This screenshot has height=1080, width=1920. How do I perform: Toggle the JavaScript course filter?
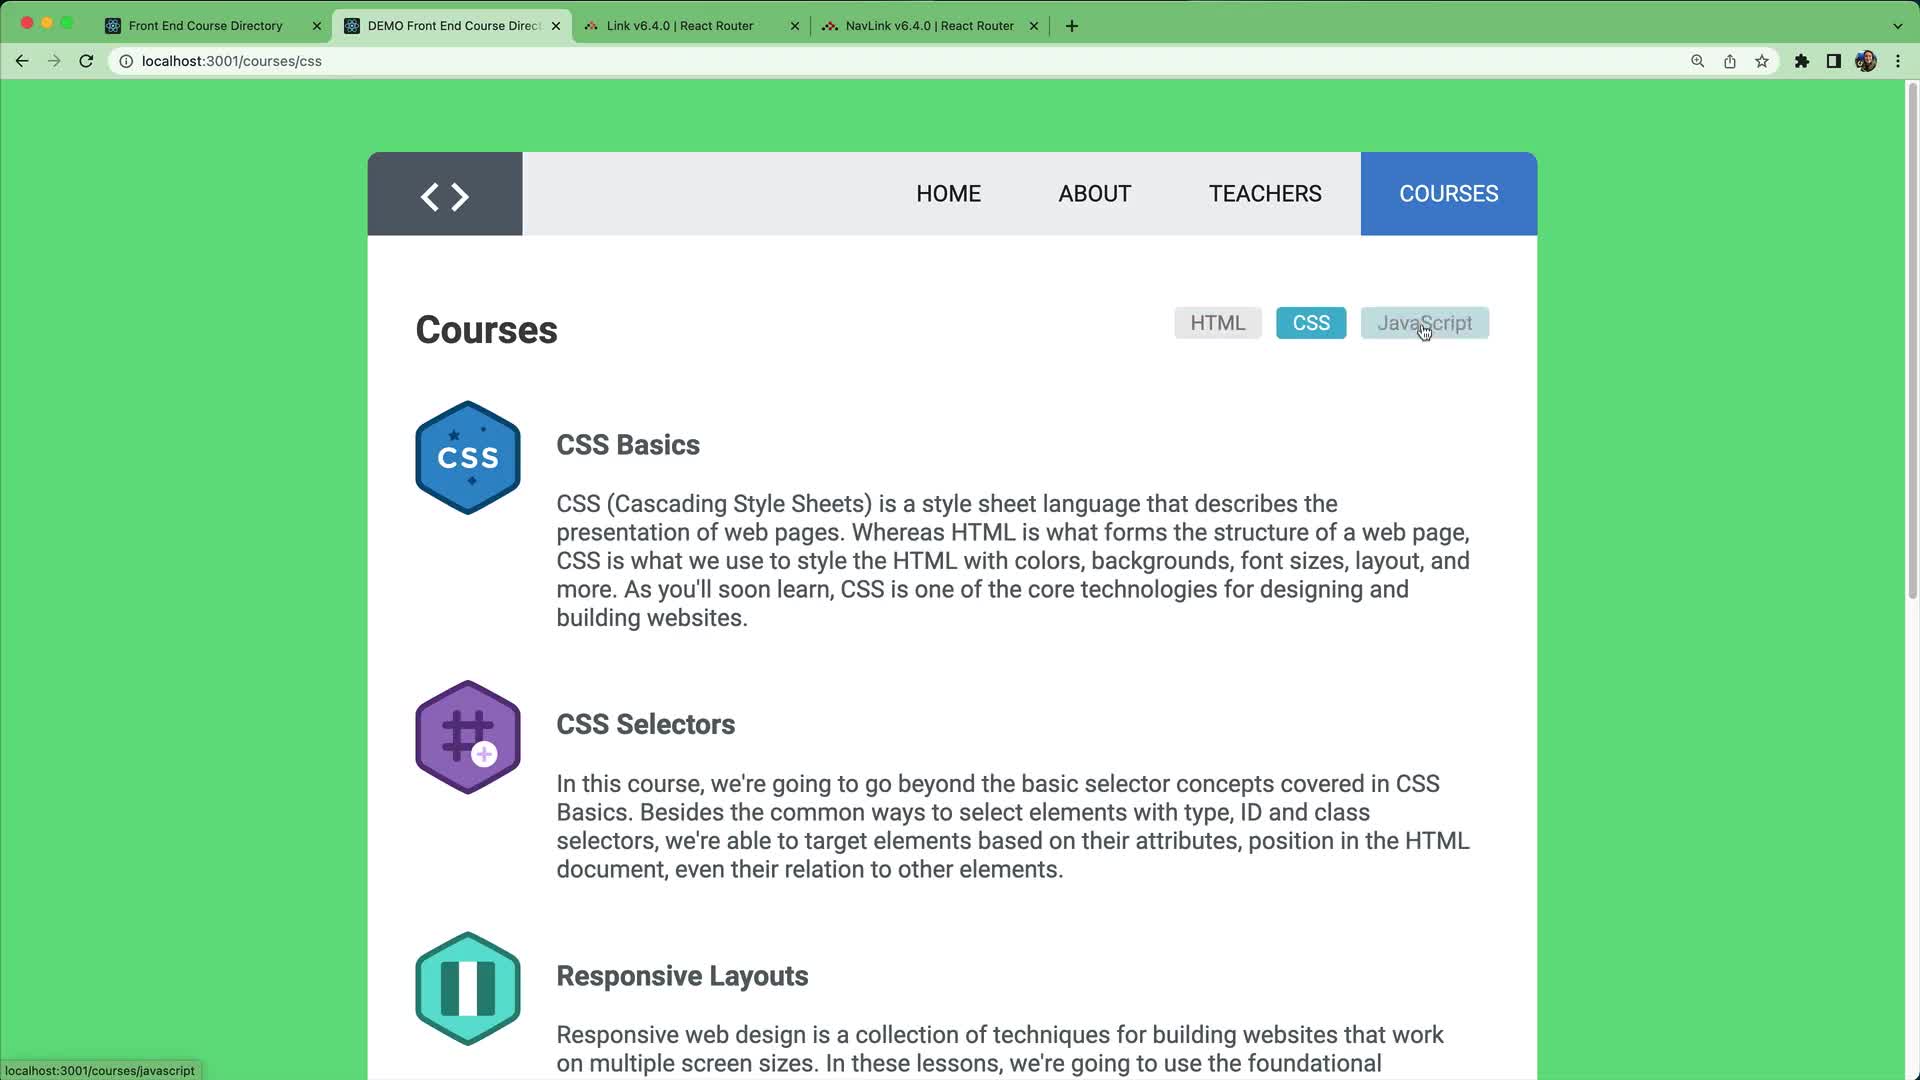point(1424,322)
